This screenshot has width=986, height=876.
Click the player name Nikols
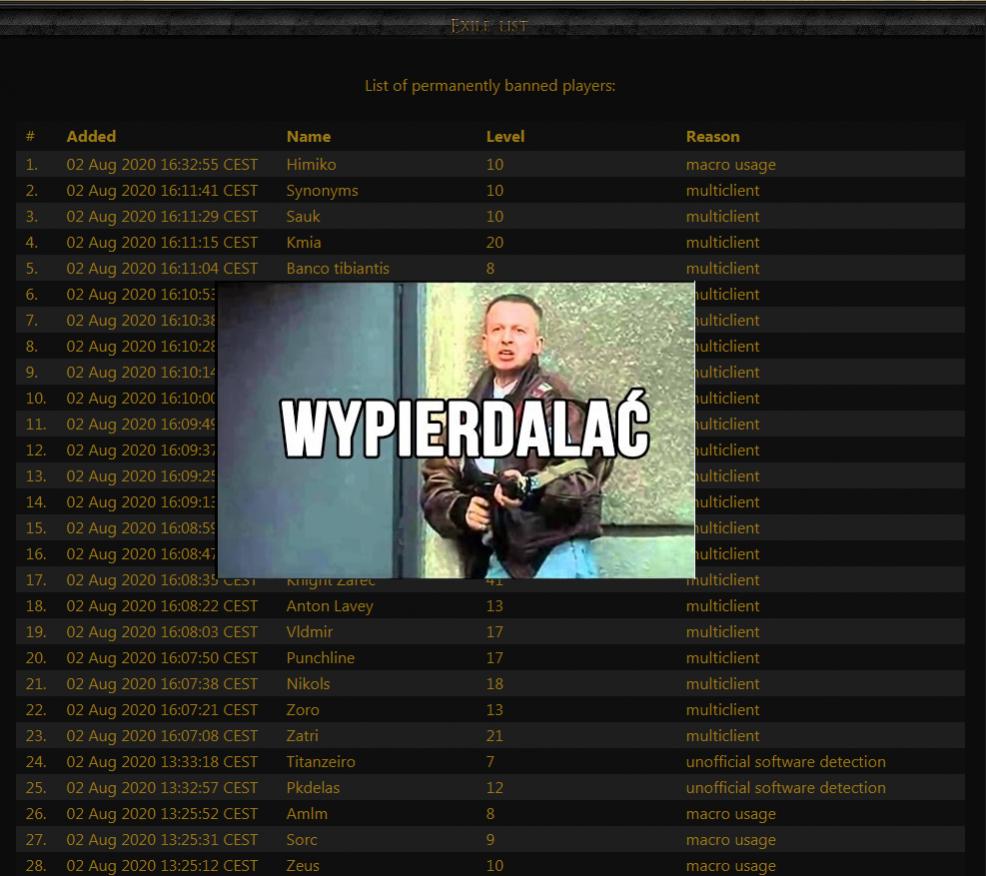pos(308,684)
